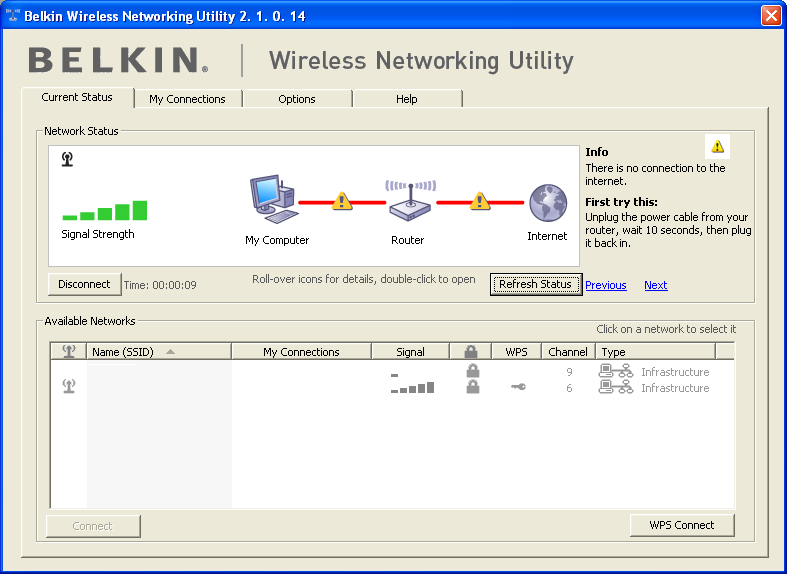The image size is (787, 574).
Task: Switch to the Current Status tab
Action: (77, 97)
